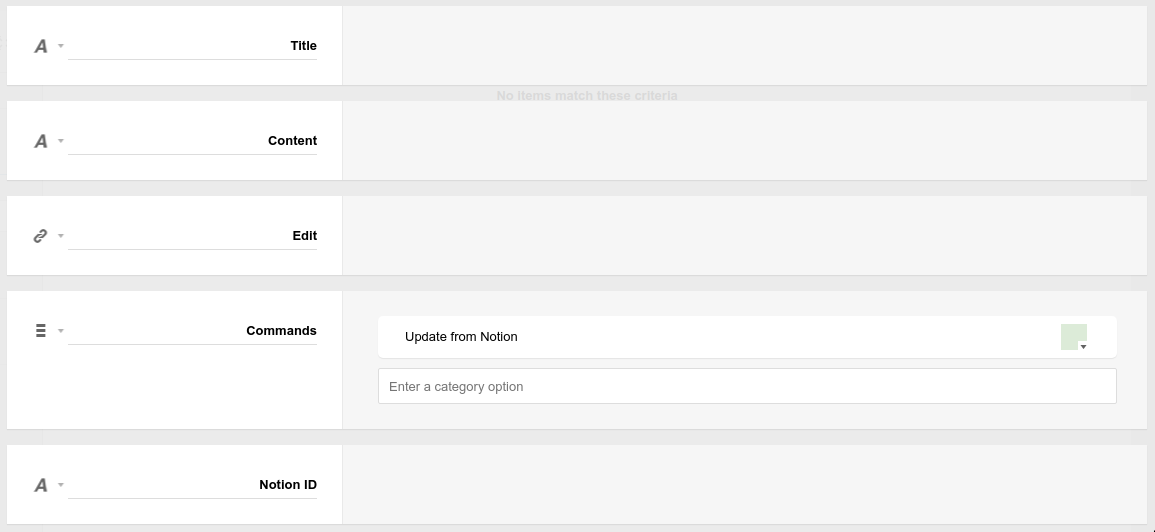Focus the Enter a category option field

tap(747, 386)
